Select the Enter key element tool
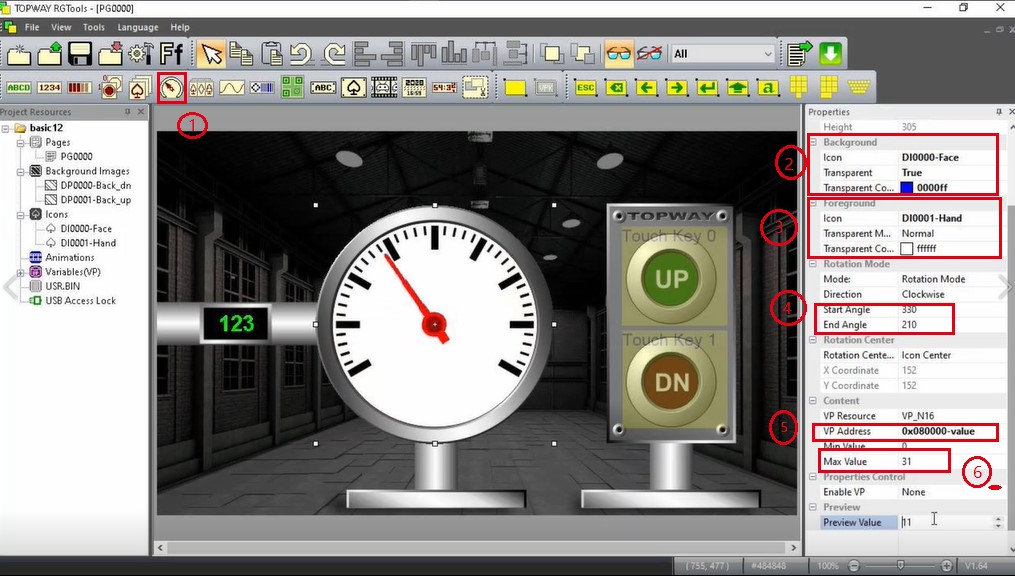This screenshot has height=576, width=1015. pos(707,87)
